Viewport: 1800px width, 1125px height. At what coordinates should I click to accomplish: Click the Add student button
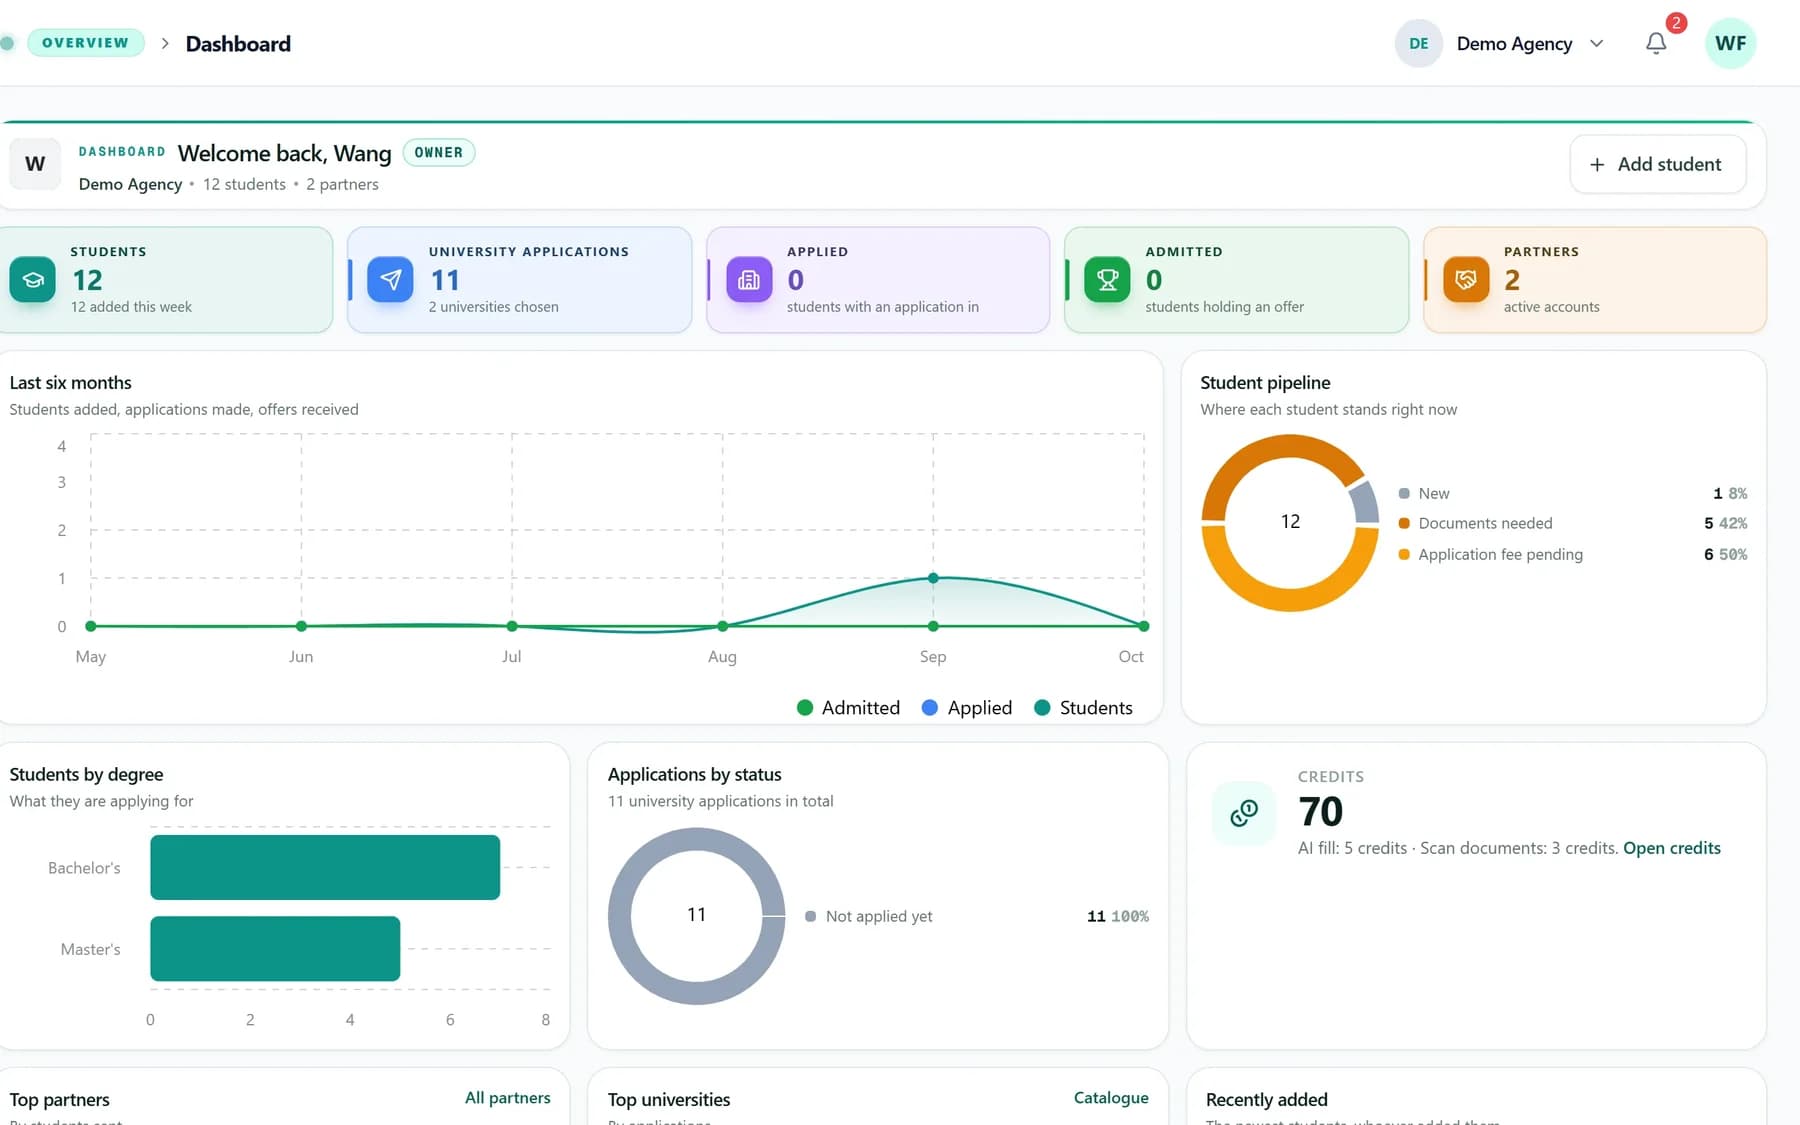(1658, 164)
